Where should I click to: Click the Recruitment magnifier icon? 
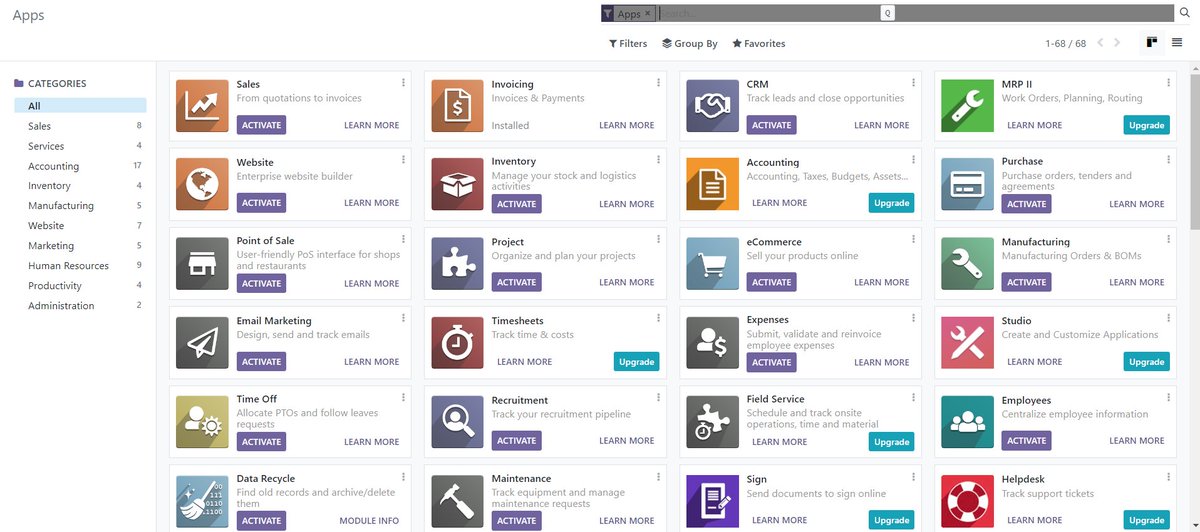pos(457,421)
